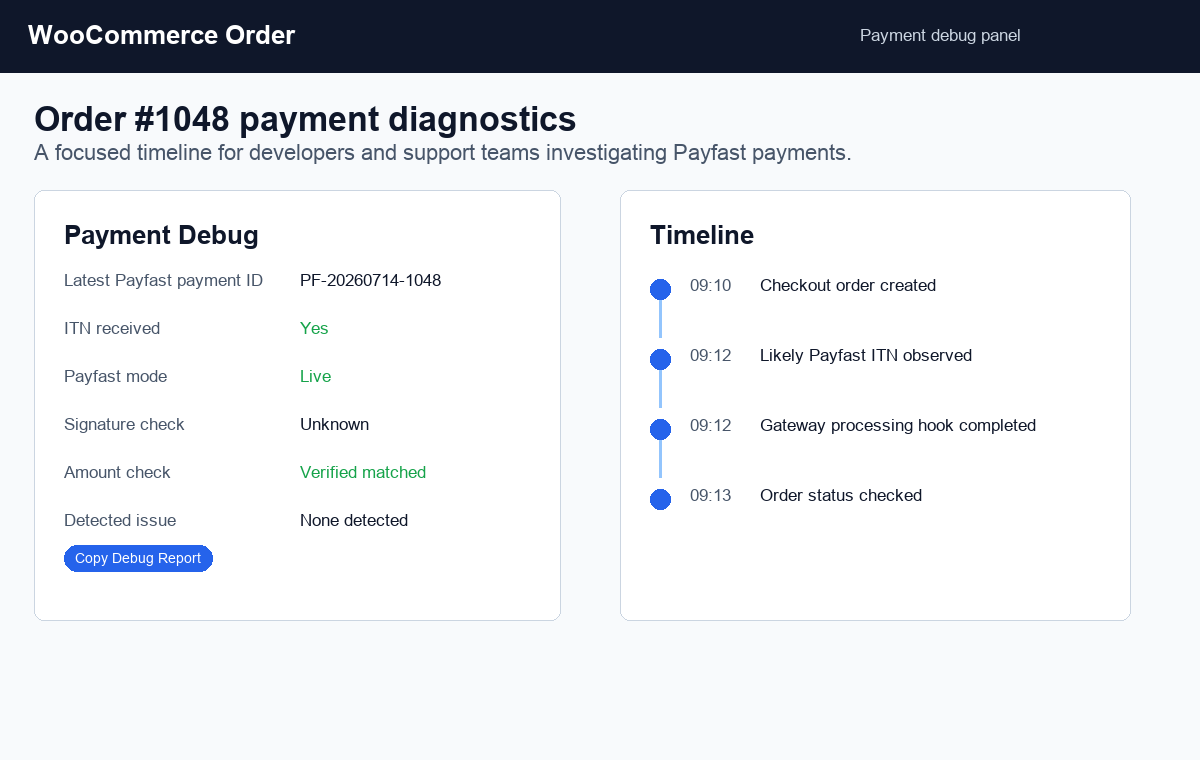The image size is (1200, 760).
Task: Click the Order #1048 payment diagnostics heading
Action: [305, 119]
